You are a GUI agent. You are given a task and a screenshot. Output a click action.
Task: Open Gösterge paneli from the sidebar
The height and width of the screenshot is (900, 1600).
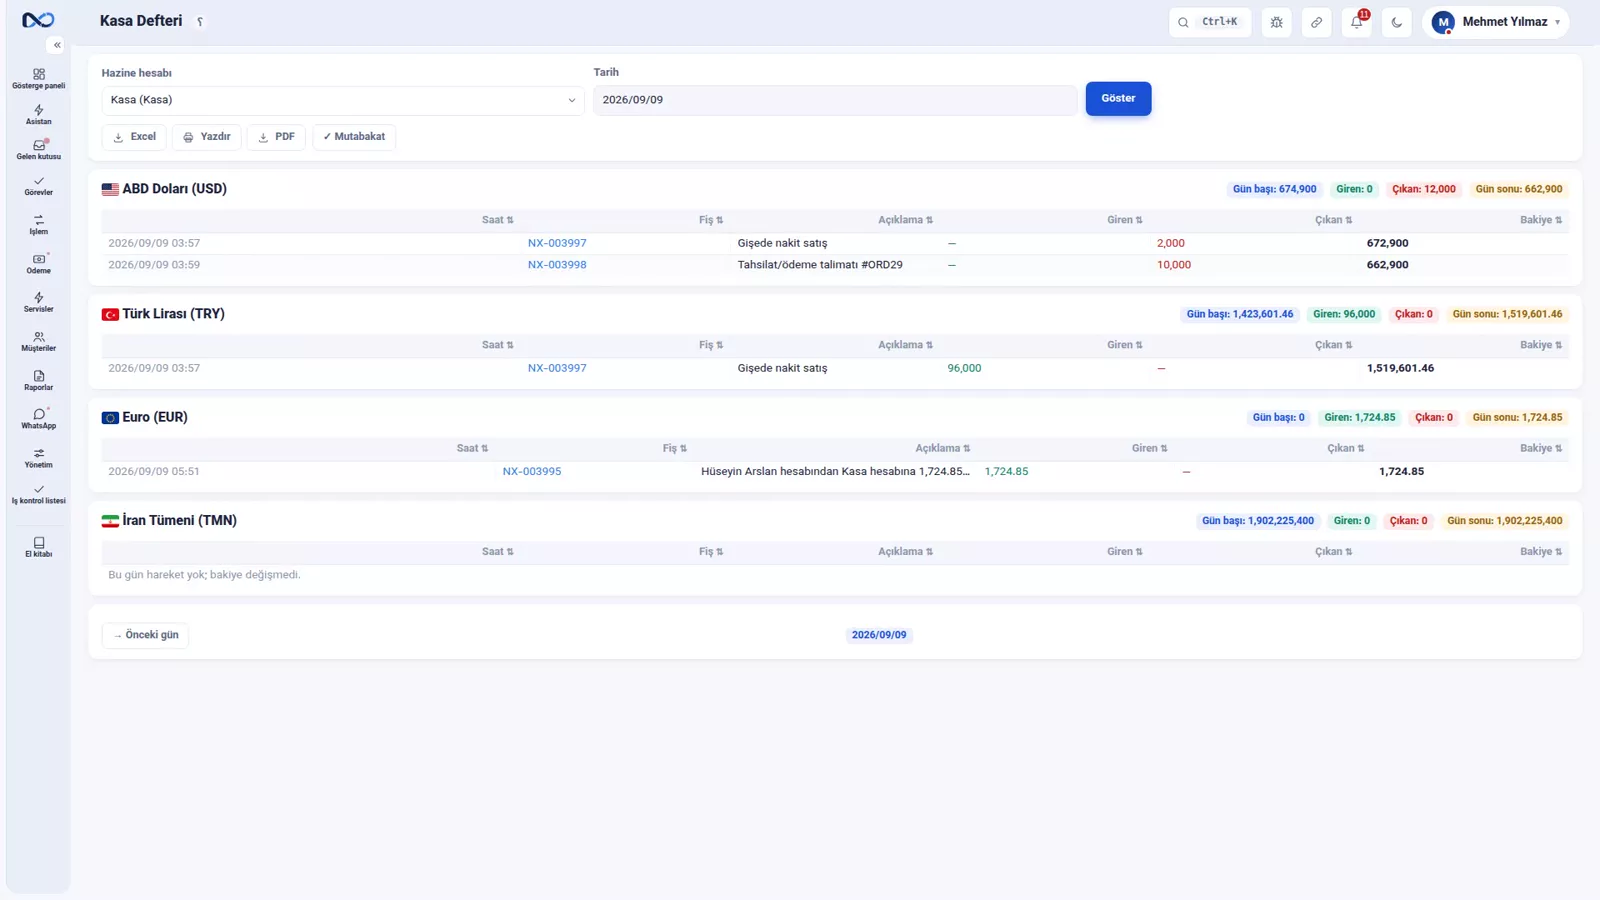tap(38, 79)
